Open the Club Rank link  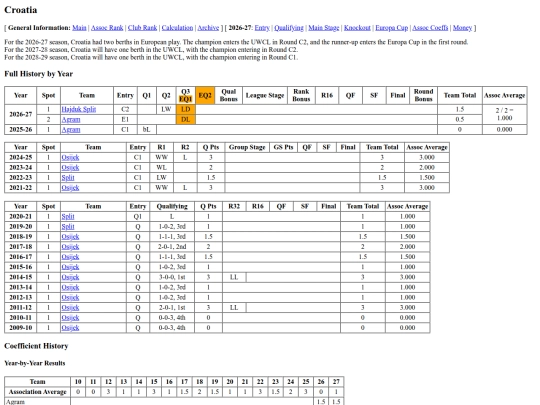[x=142, y=28]
